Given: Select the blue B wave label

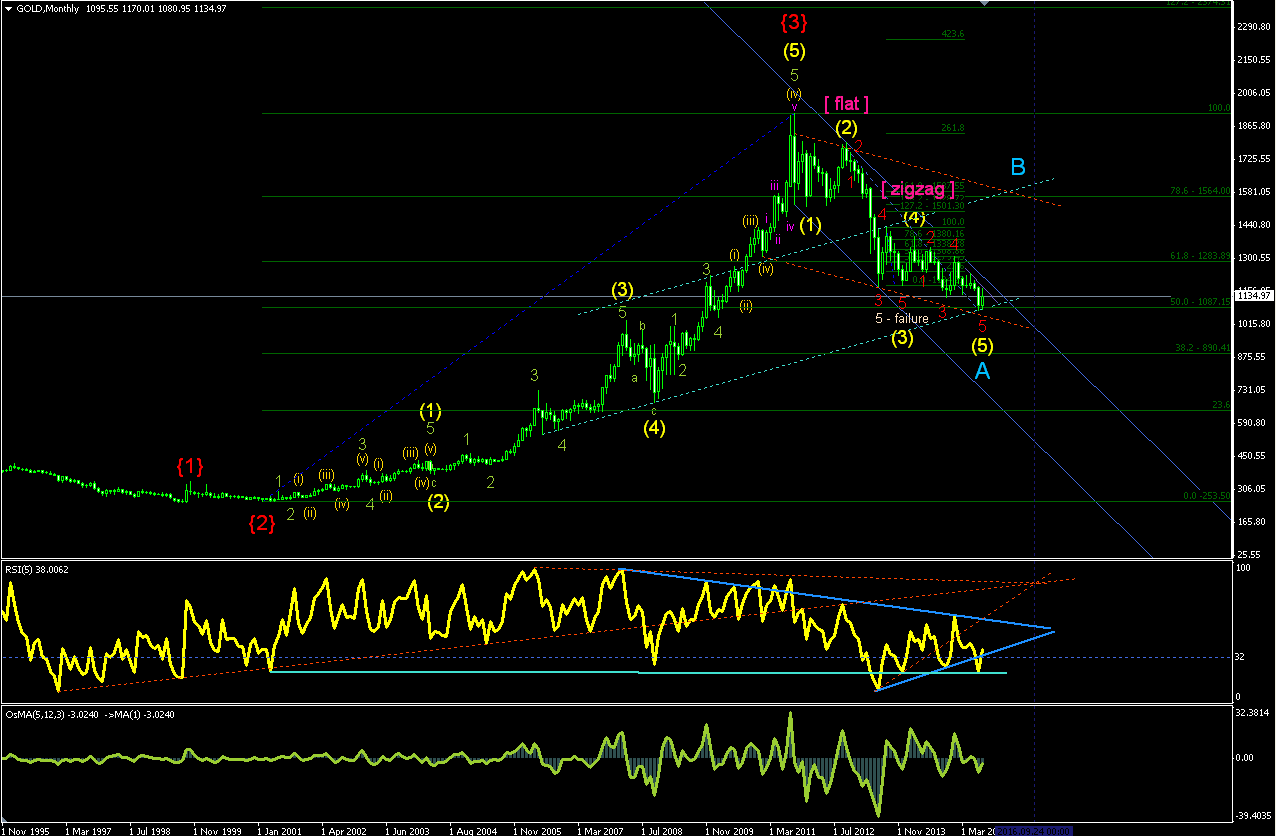Looking at the screenshot, I should (1017, 167).
